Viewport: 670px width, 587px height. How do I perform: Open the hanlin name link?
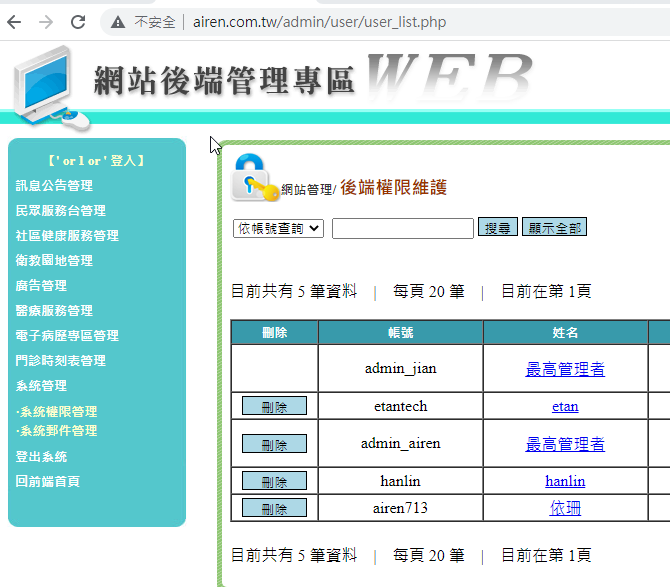pyautogui.click(x=565, y=481)
